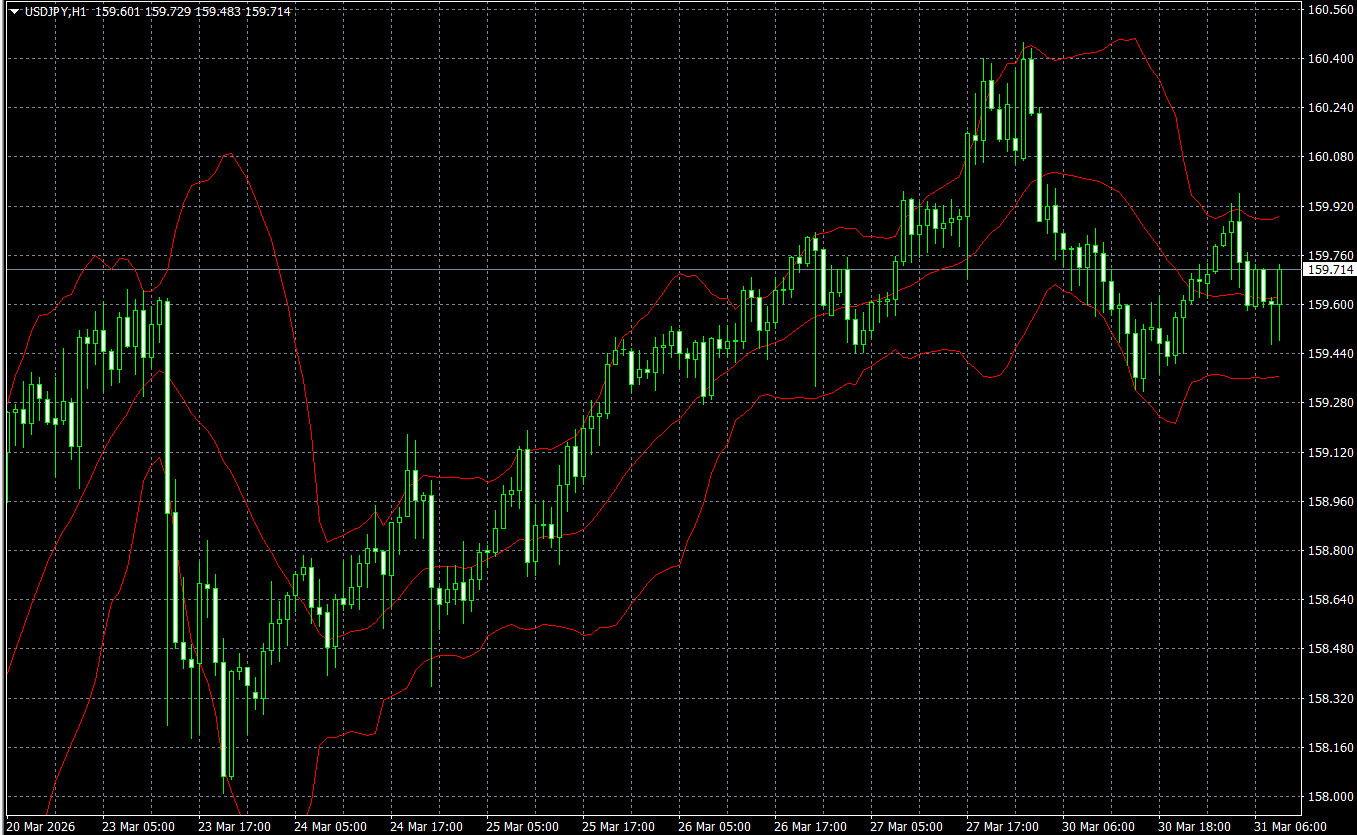
Task: Click the 26 Mar 05:00 time label
Action: click(714, 827)
